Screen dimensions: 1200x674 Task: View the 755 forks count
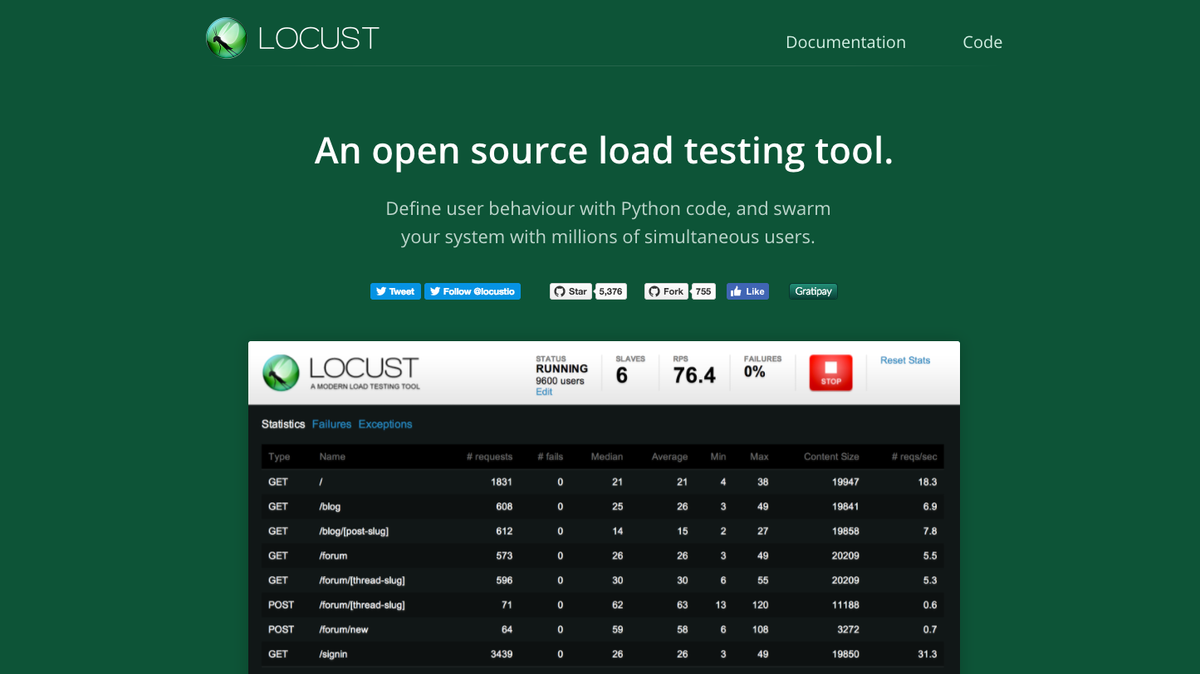point(704,291)
